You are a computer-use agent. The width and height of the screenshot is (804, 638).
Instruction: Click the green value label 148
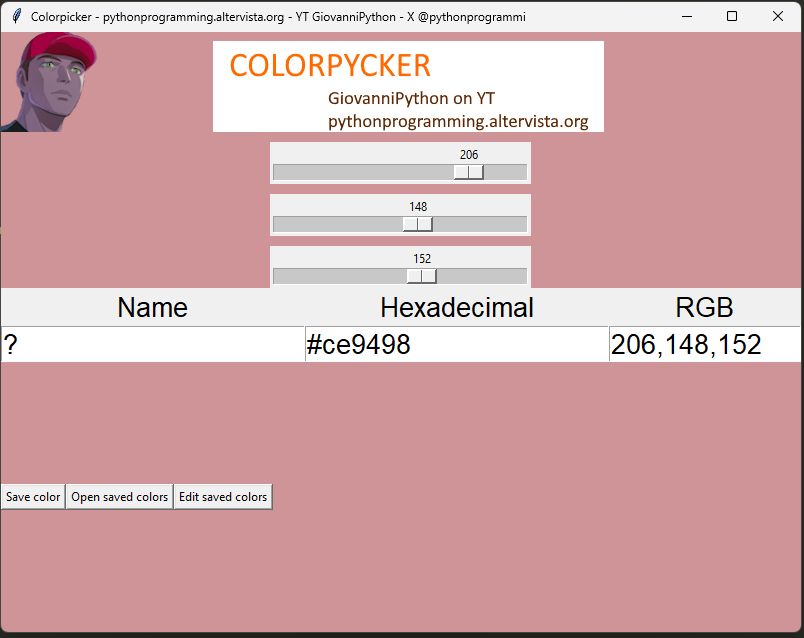click(x=418, y=207)
